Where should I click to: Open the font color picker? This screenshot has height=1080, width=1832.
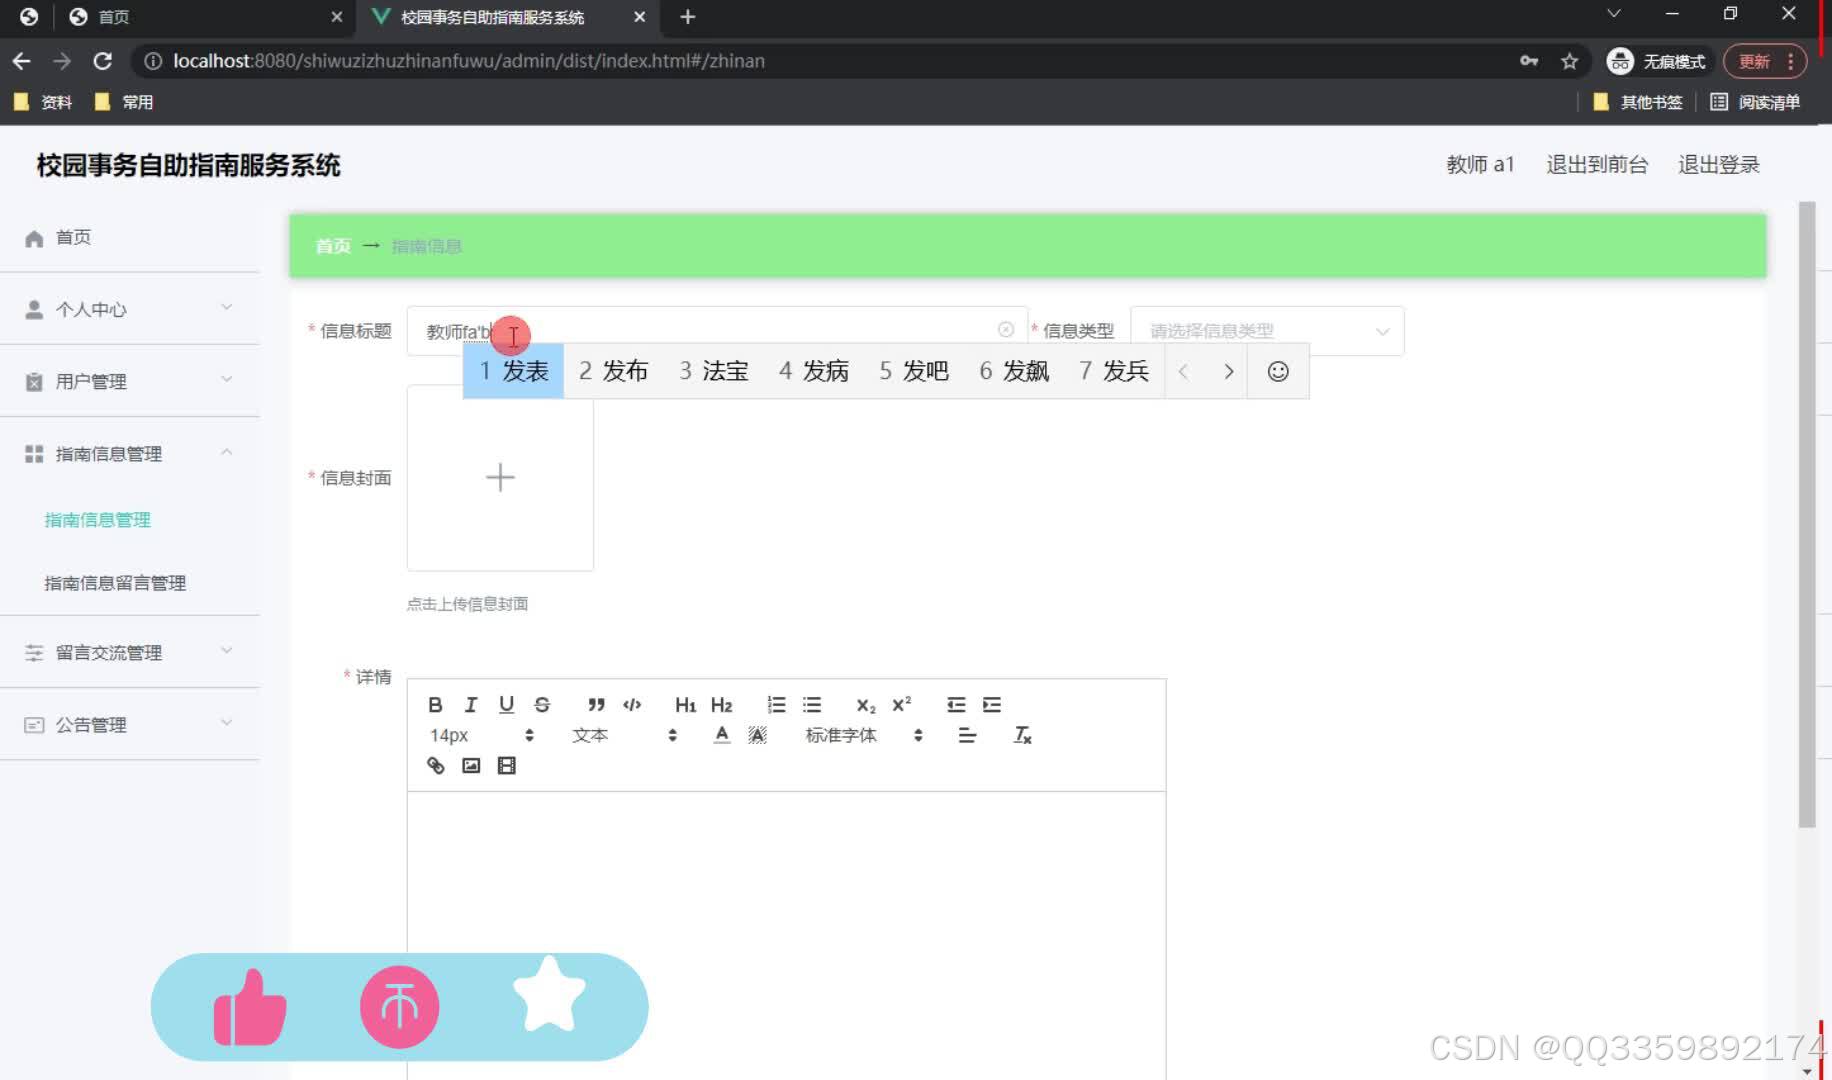pos(720,735)
